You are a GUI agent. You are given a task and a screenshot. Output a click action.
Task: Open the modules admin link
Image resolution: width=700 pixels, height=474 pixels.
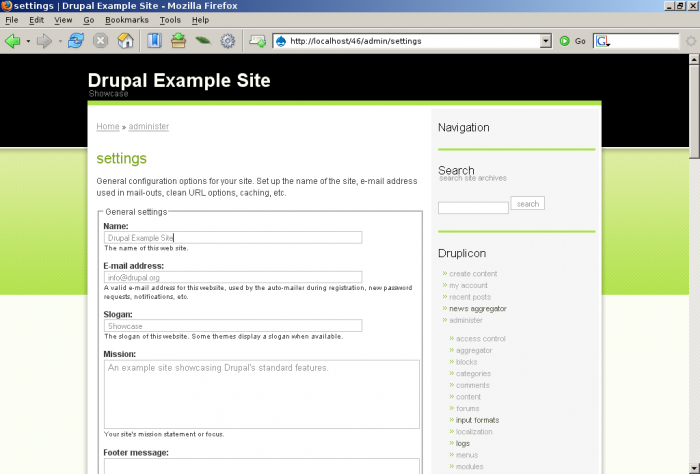click(470, 466)
